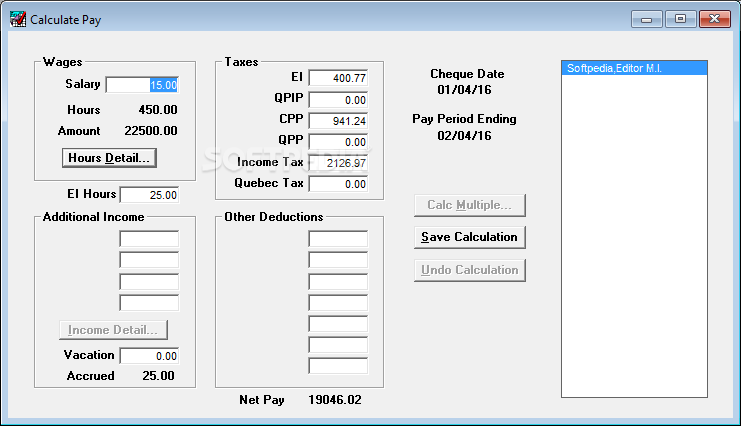Edit the QPIP tax field

pyautogui.click(x=338, y=100)
